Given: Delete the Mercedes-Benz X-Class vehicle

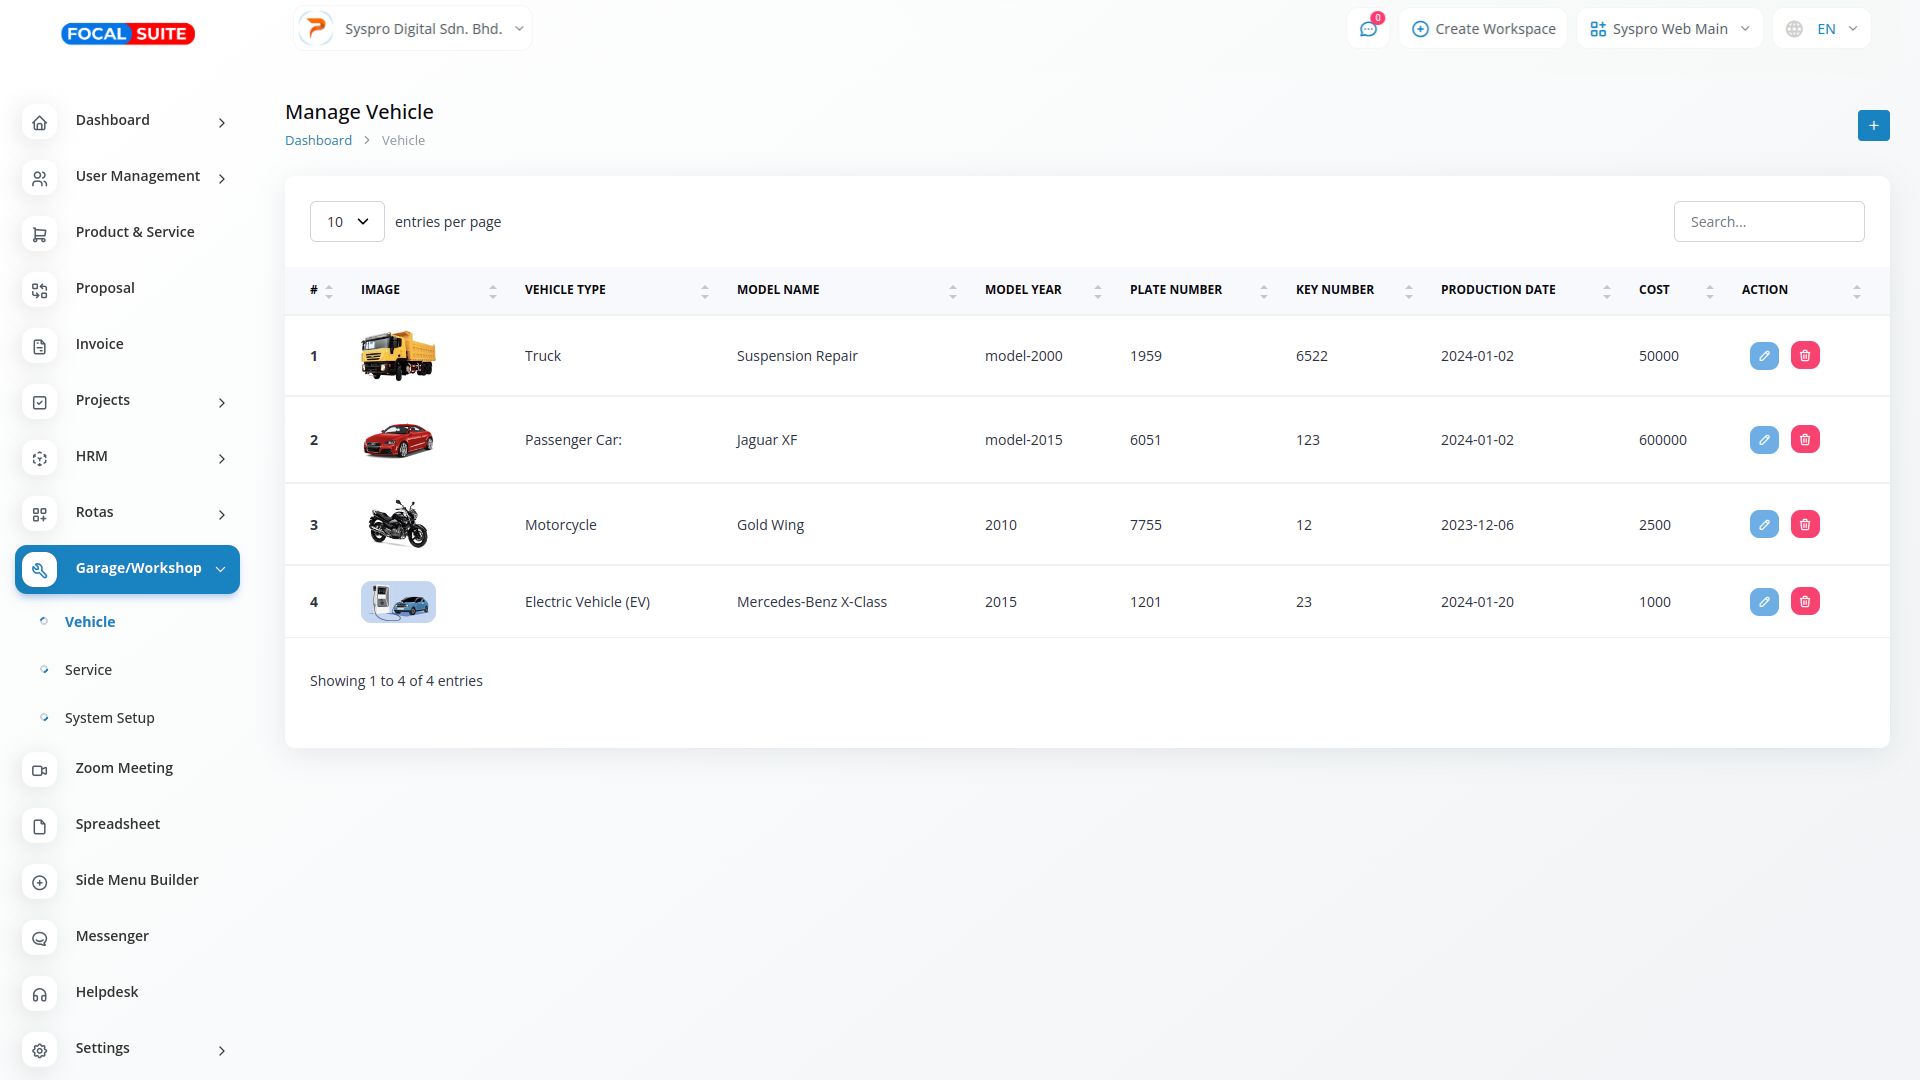Looking at the screenshot, I should 1805,601.
